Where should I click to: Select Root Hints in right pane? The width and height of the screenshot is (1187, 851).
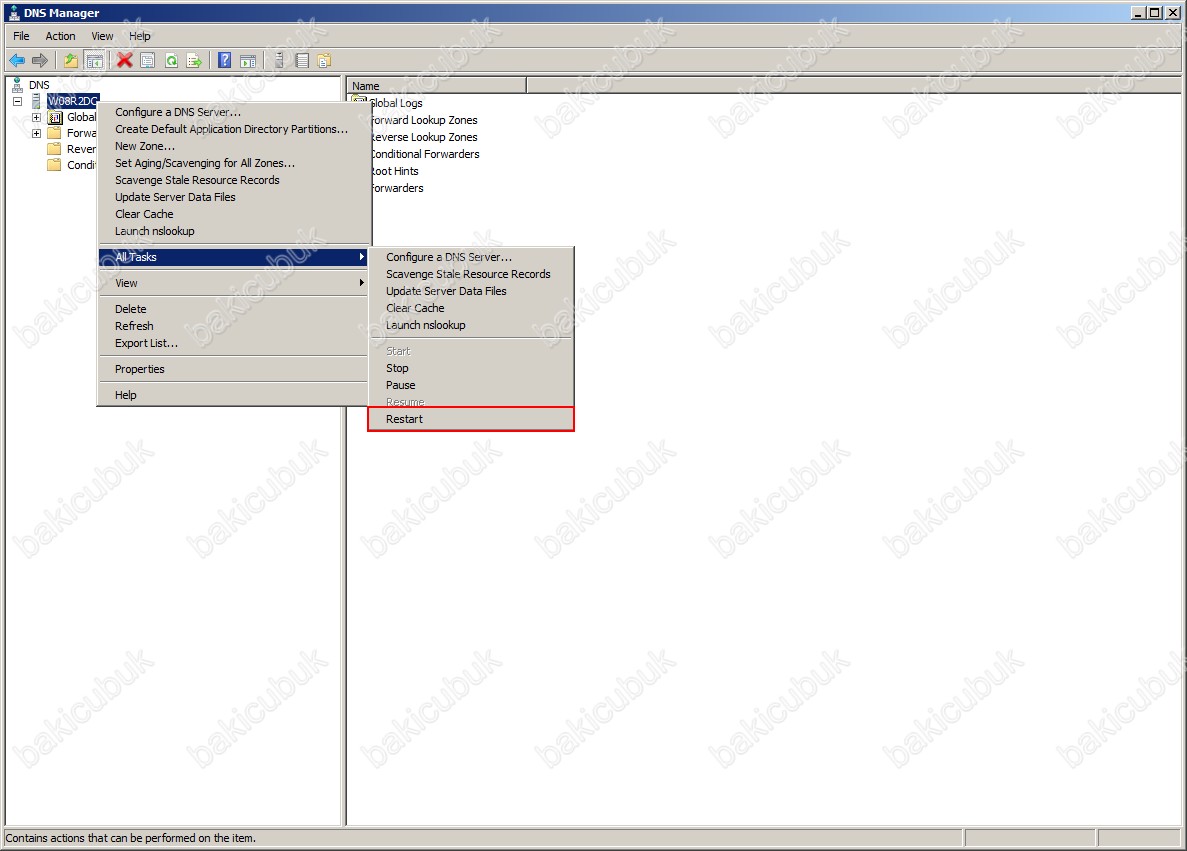coord(394,171)
